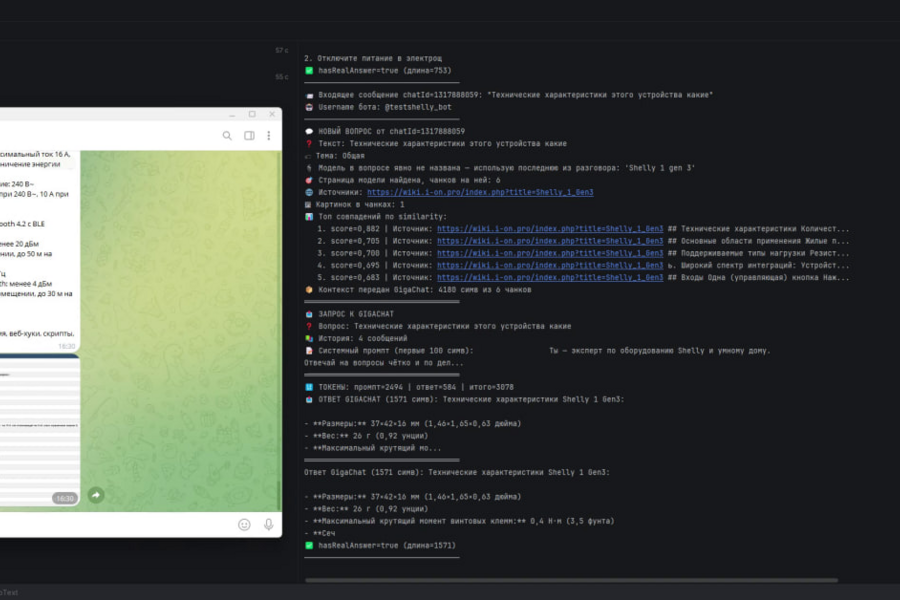This screenshot has width=900, height=600.
Task: Maximize the Telegram window
Action: 252,114
